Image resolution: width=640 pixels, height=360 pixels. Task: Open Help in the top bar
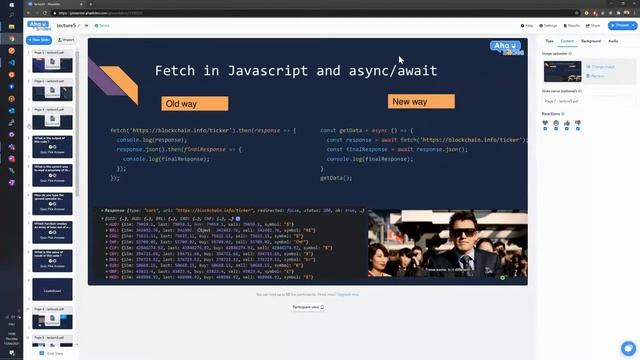pyautogui.click(x=527, y=26)
